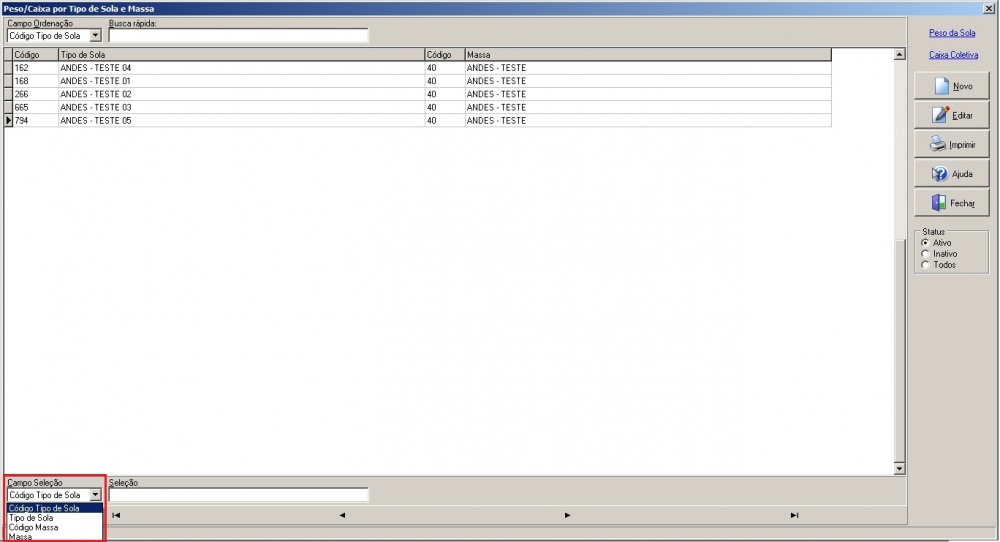Click into the Seleção input field

[239, 495]
